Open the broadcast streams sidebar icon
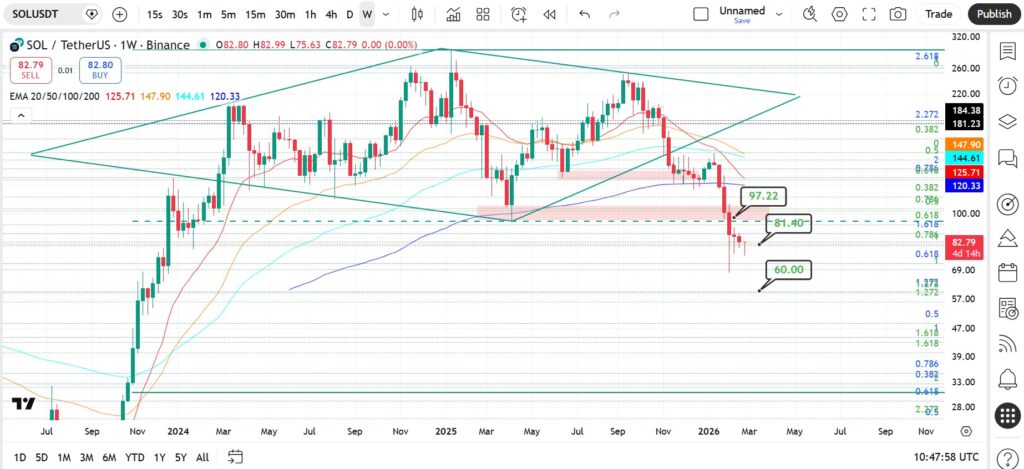The image size is (1024, 469). [x=1007, y=342]
